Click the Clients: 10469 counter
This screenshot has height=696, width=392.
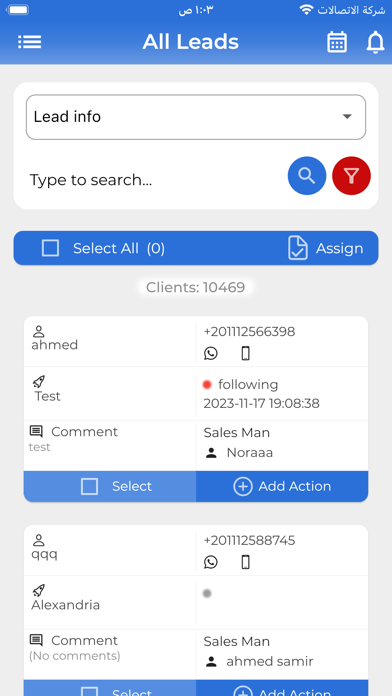point(196,288)
